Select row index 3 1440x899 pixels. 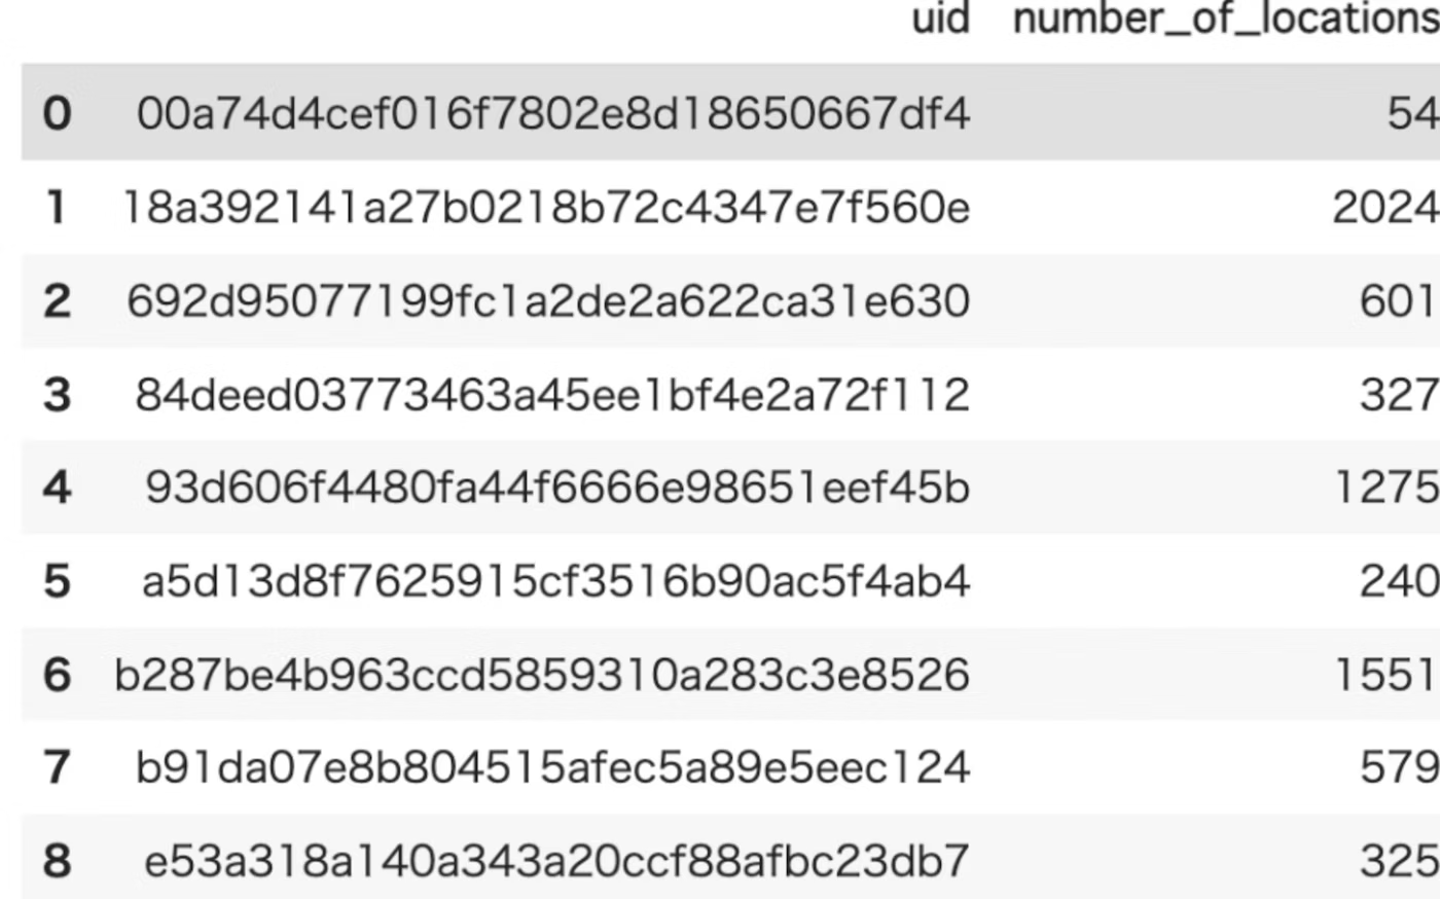[x=57, y=394]
